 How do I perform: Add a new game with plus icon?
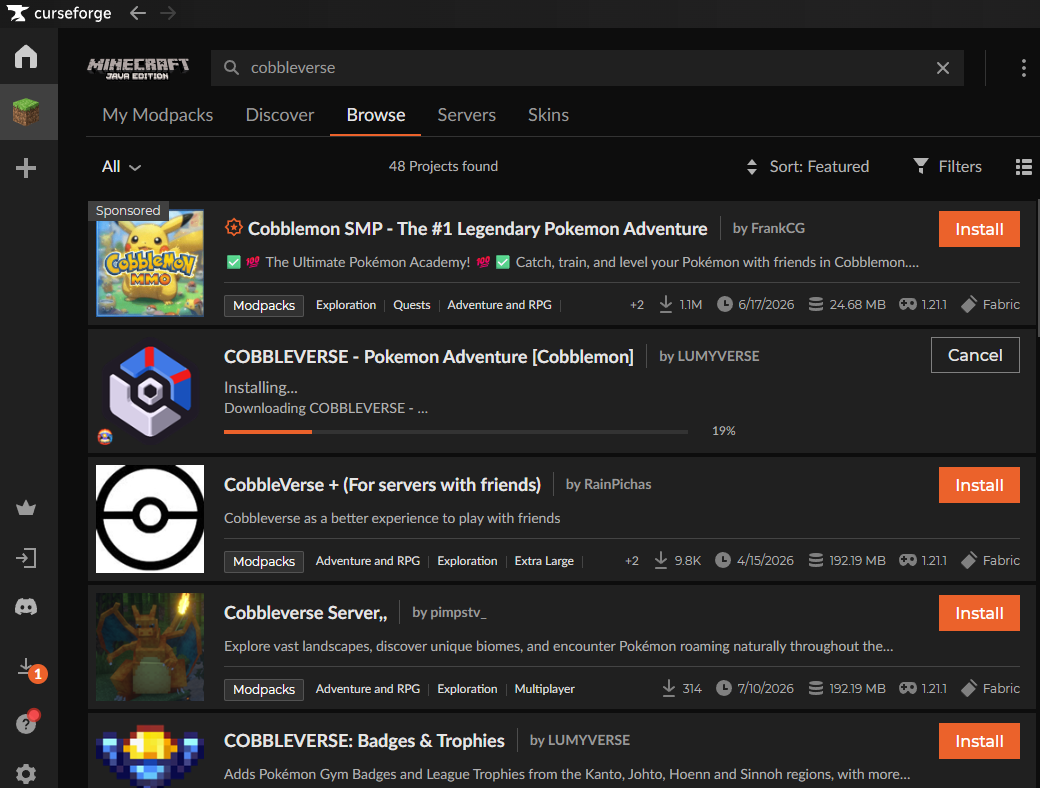pos(26,168)
